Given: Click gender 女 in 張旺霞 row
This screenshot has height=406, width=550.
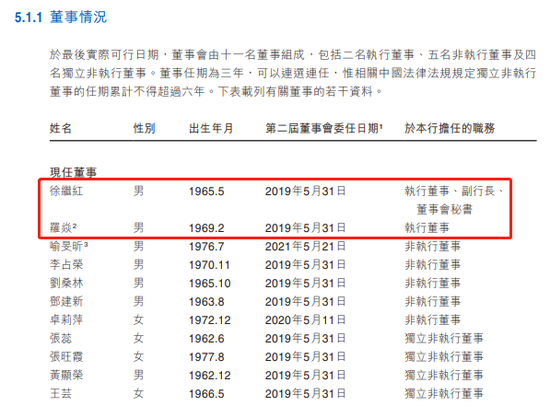Looking at the screenshot, I should coord(139,357).
